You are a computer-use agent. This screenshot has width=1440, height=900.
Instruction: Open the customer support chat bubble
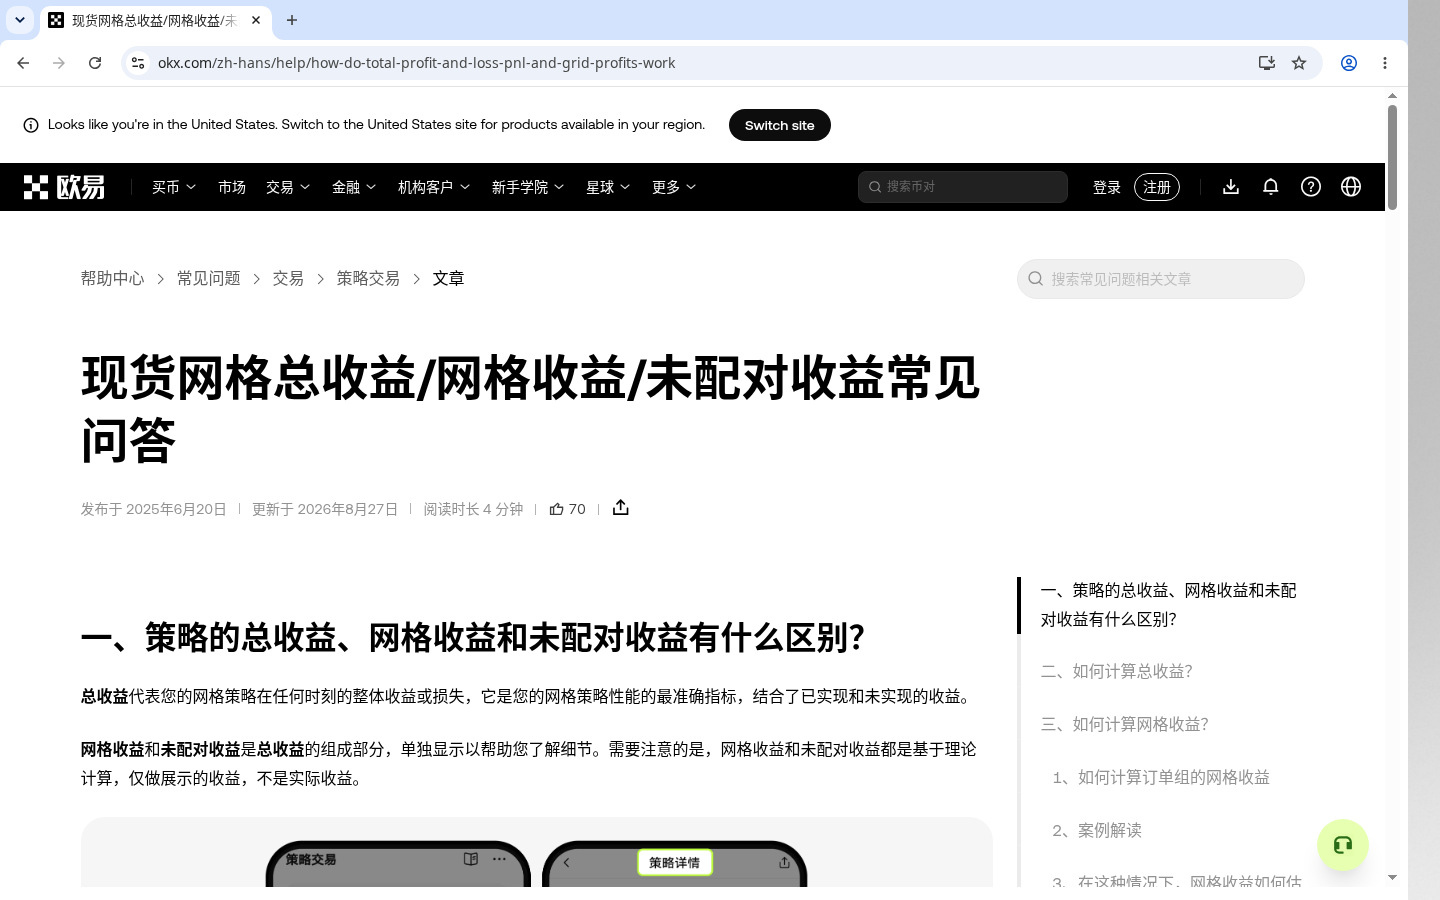pyautogui.click(x=1343, y=845)
